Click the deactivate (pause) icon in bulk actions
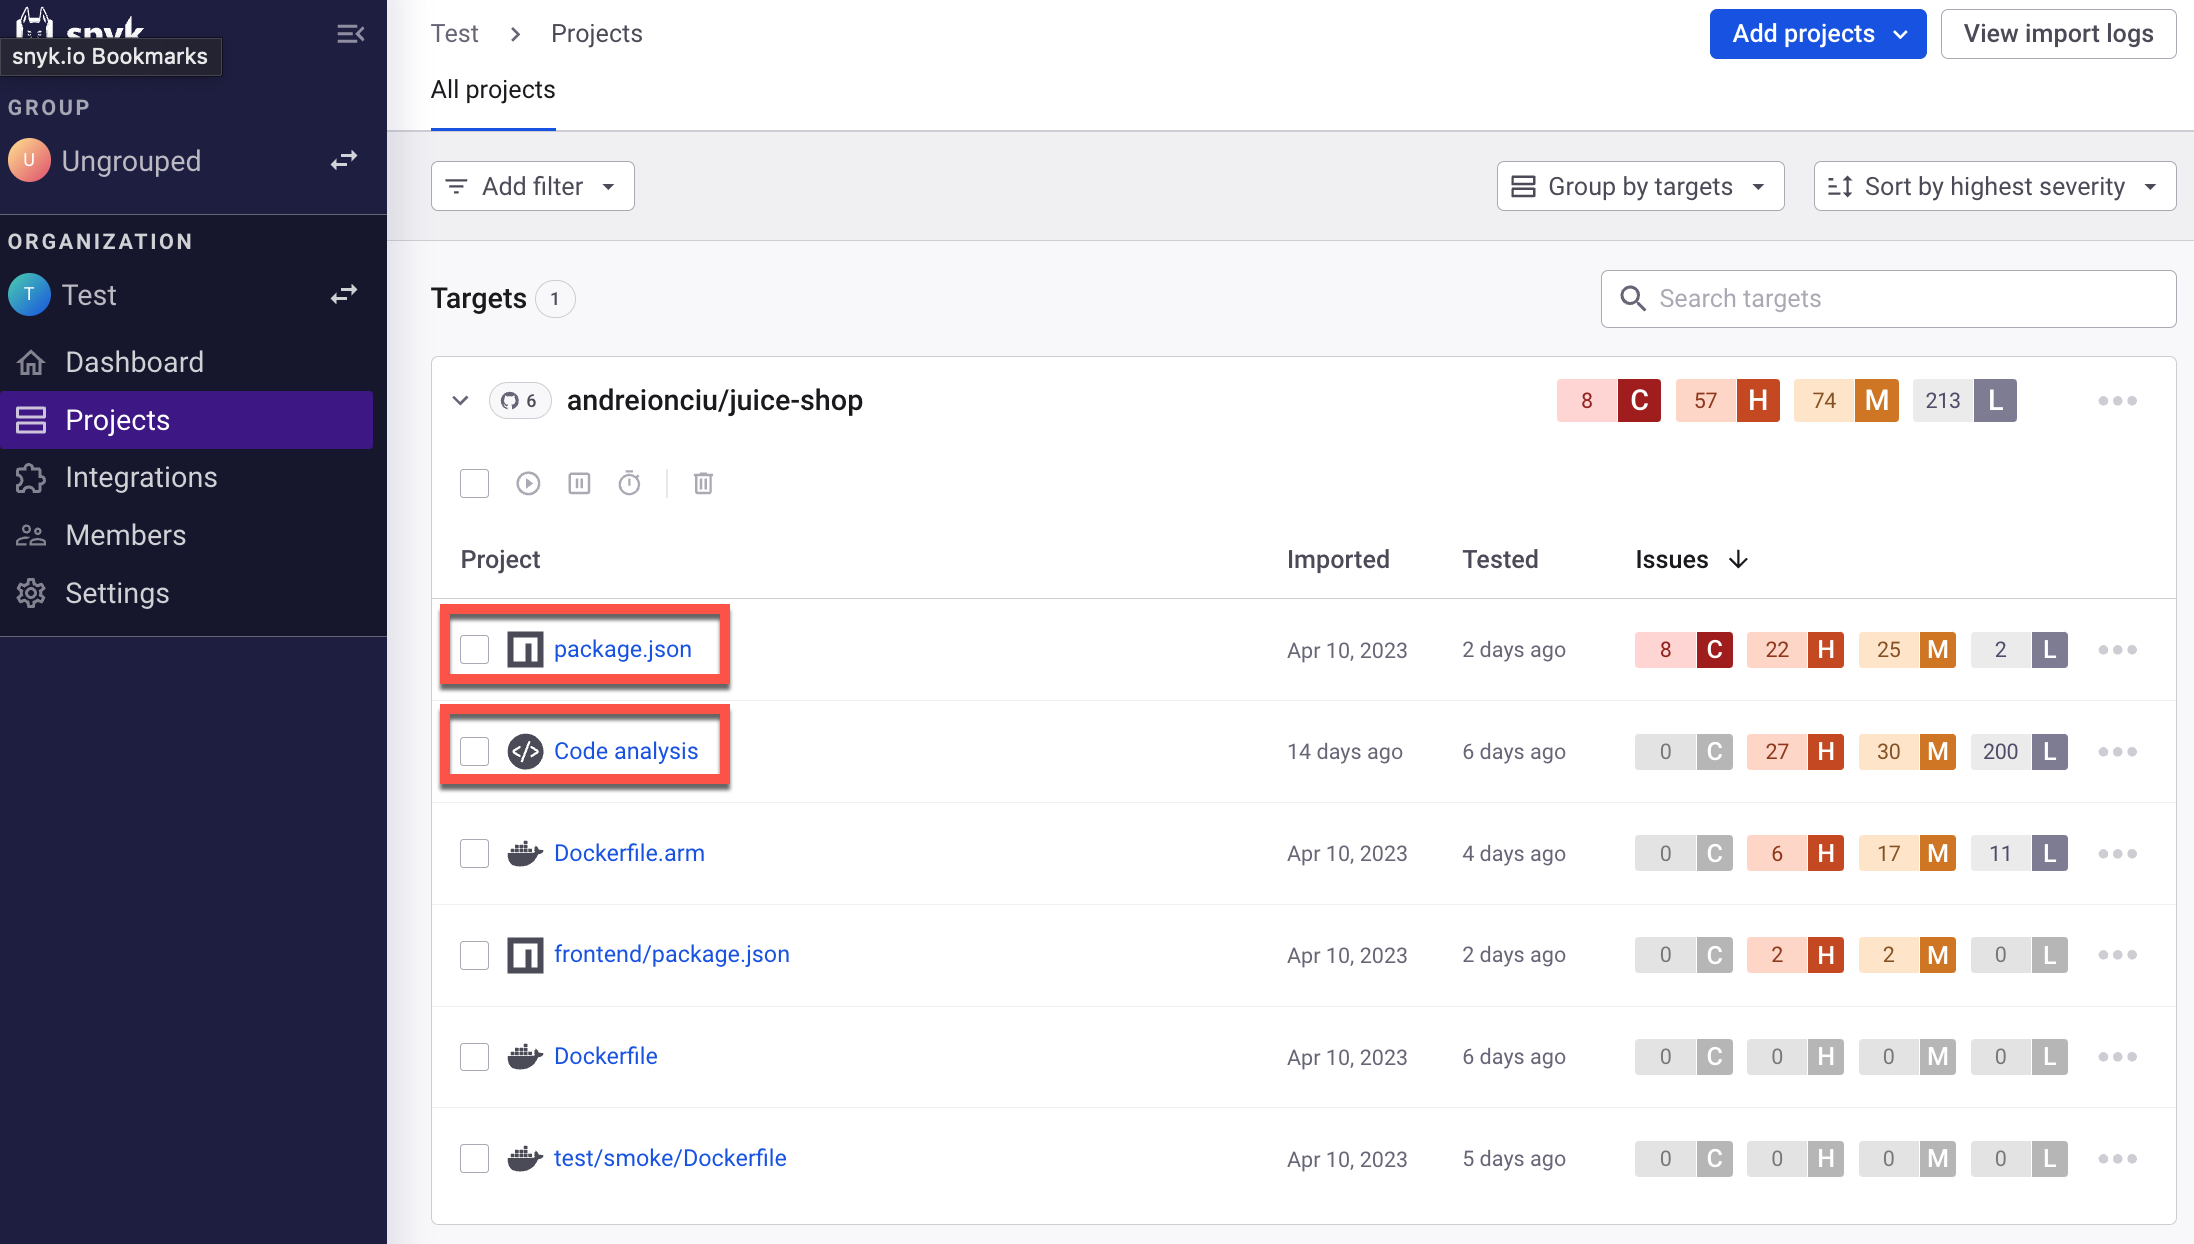Viewport: 2194px width, 1244px height. coord(579,484)
